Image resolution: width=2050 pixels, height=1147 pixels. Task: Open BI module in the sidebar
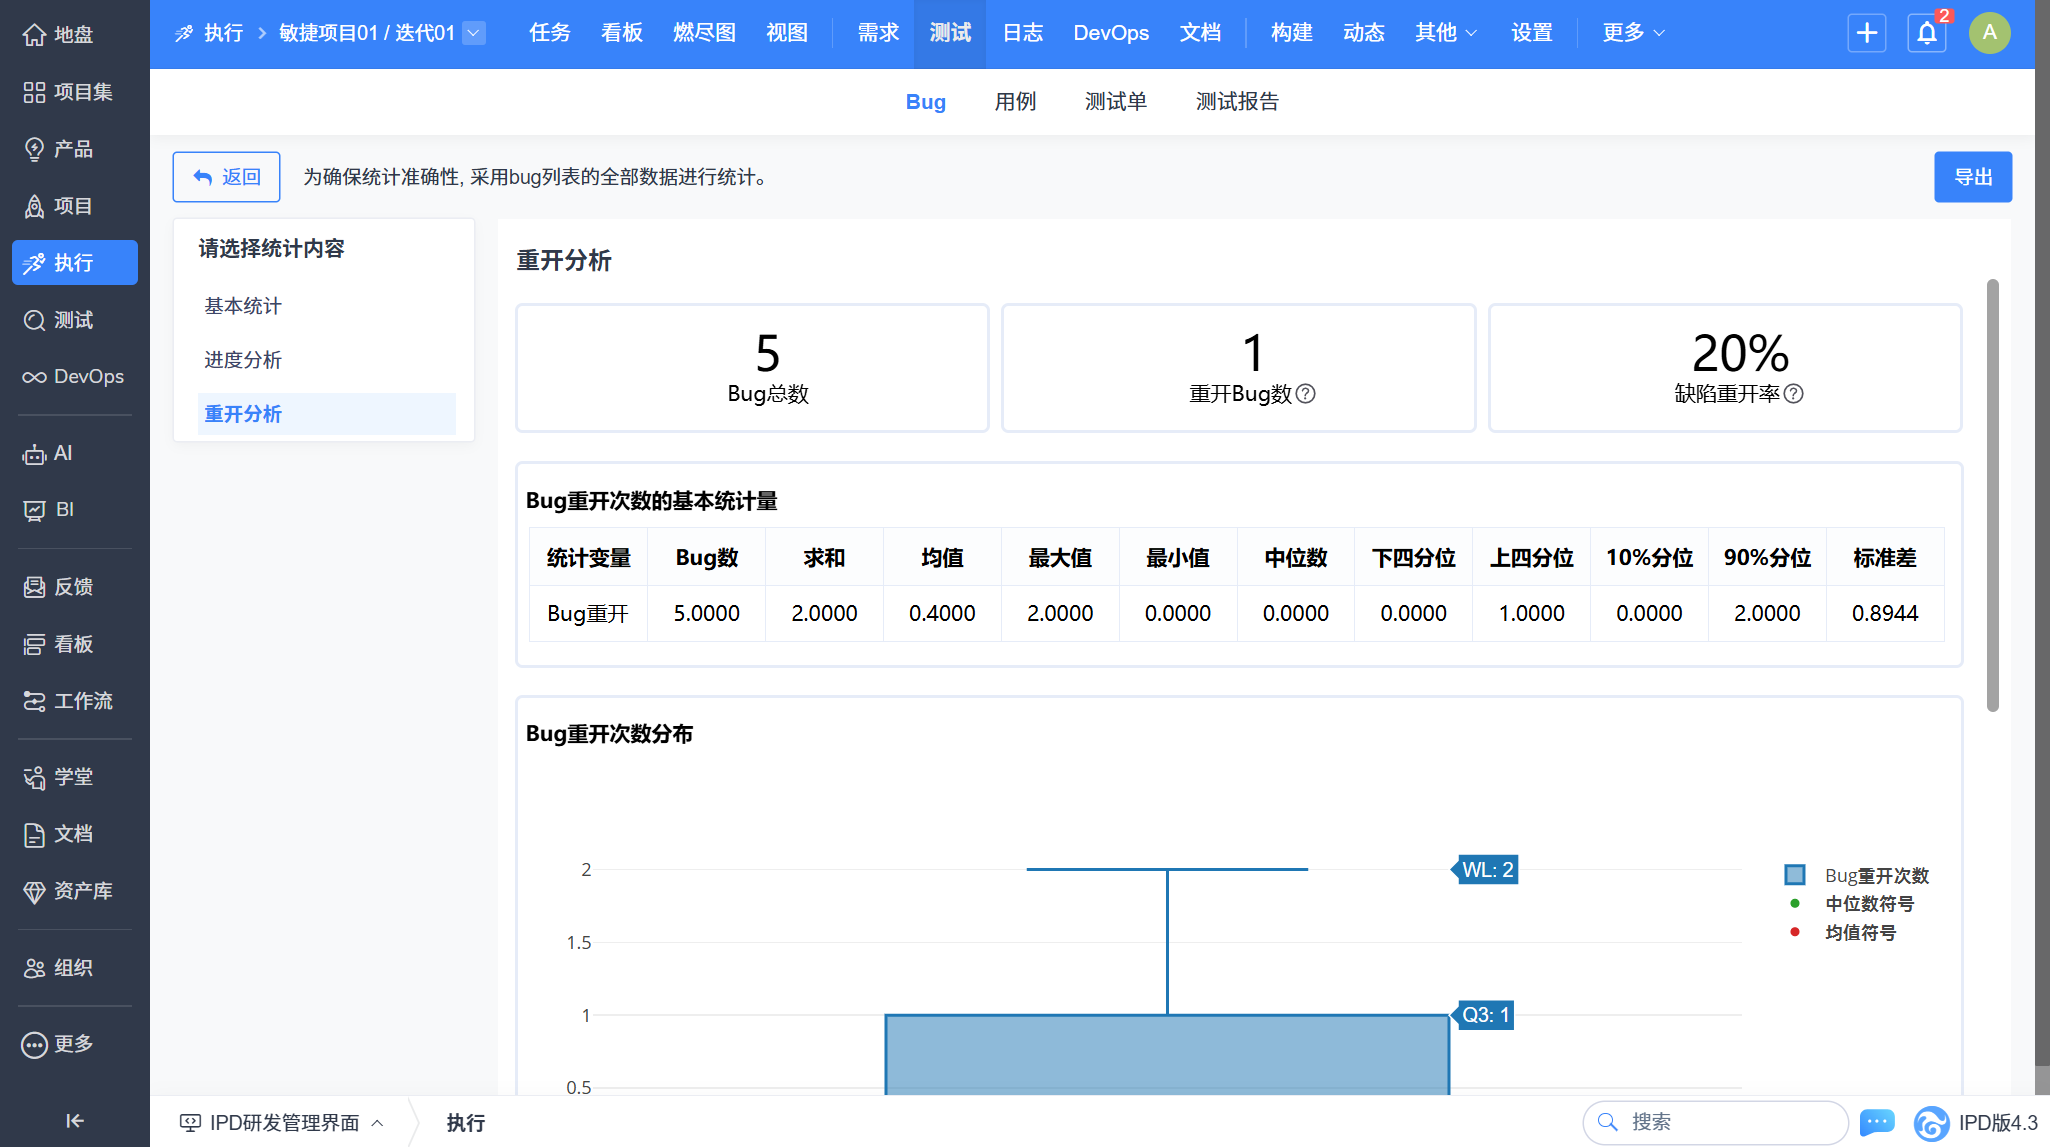64,509
